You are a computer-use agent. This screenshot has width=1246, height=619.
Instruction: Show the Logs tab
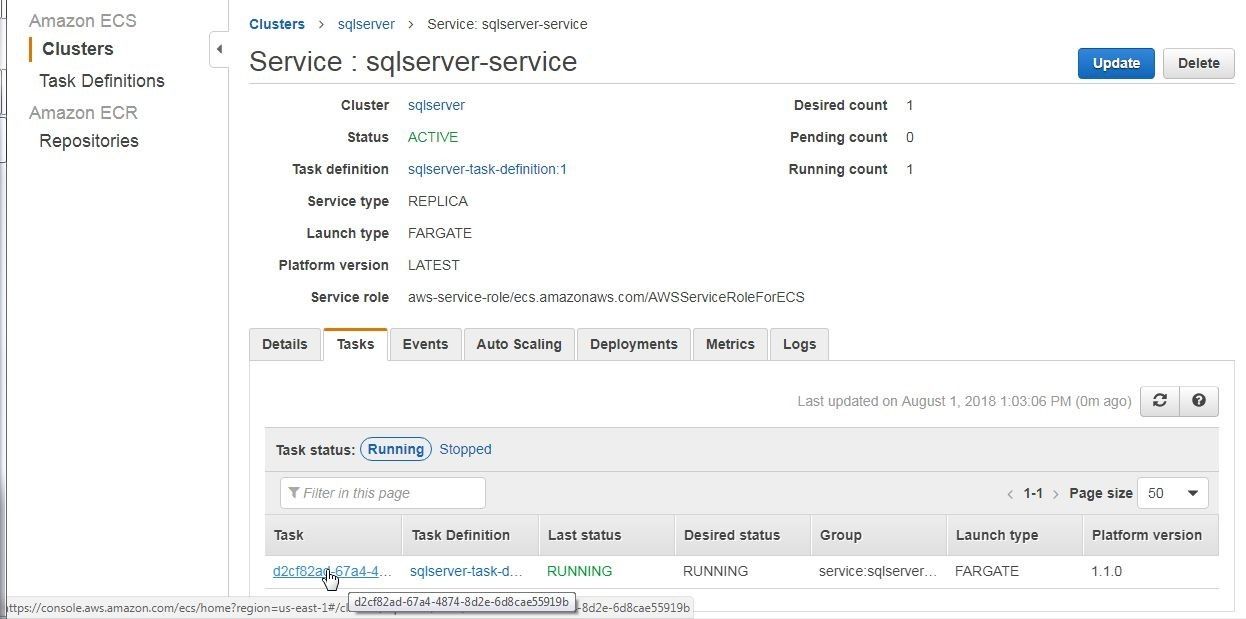point(800,344)
